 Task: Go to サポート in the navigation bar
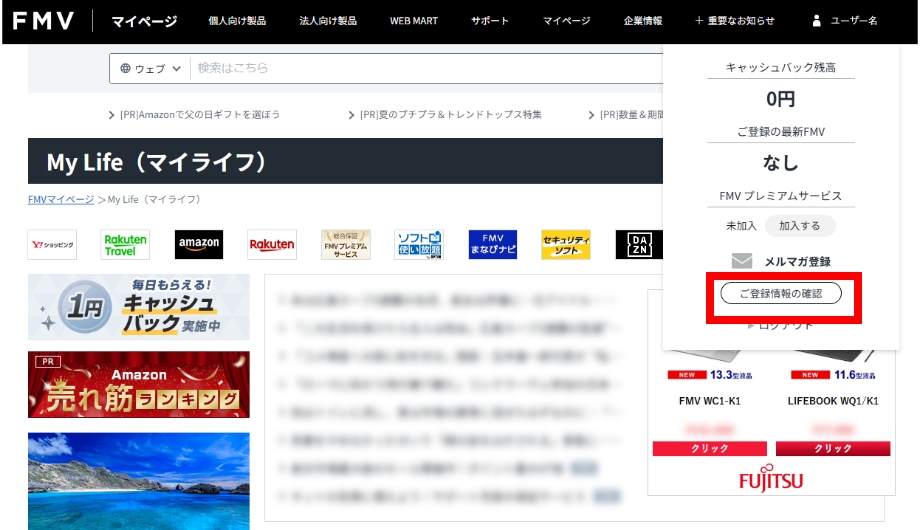(490, 21)
